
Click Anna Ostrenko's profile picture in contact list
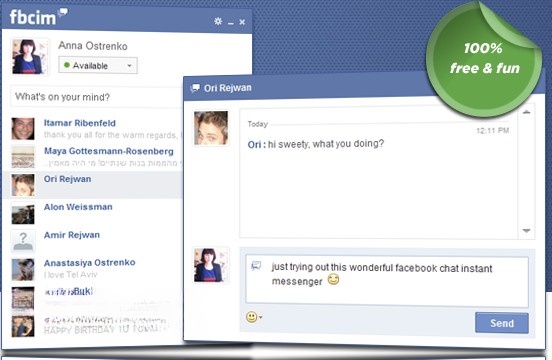click(x=29, y=57)
